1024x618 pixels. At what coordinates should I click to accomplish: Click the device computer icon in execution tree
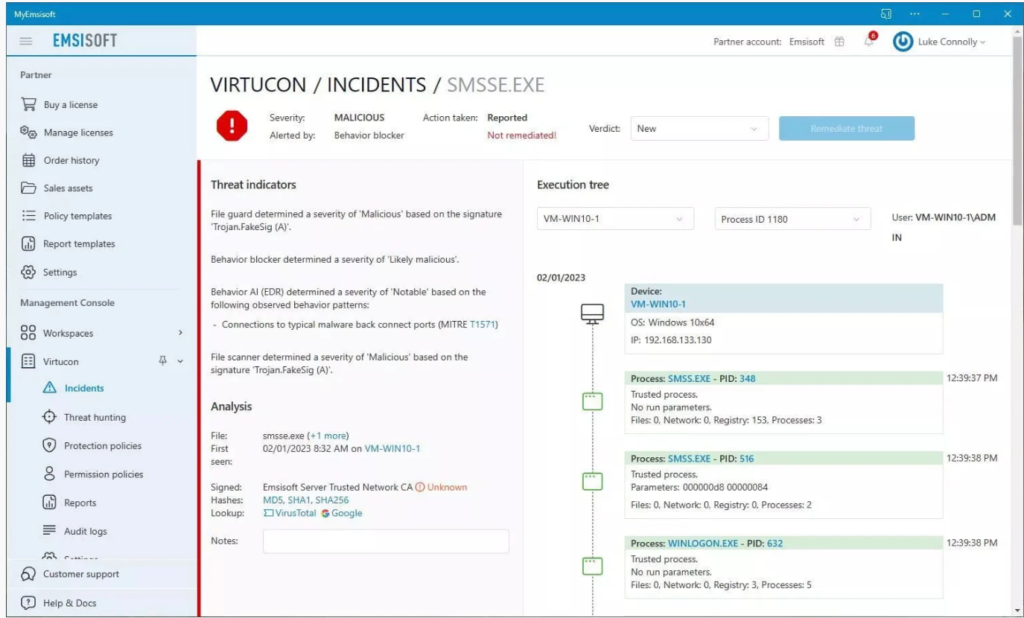tap(592, 314)
